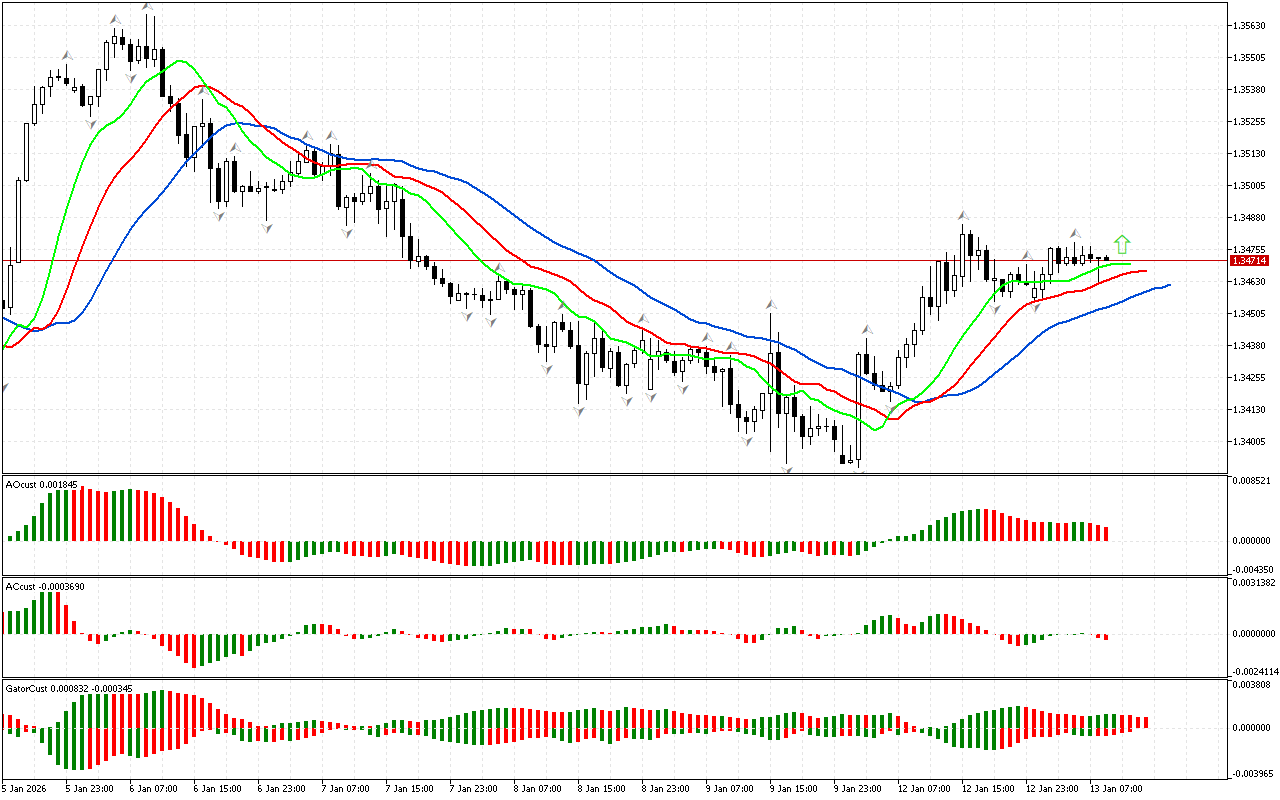Click the right end of the red Alligator line
This screenshot has width=1280, height=800.
pyautogui.click(x=1145, y=270)
